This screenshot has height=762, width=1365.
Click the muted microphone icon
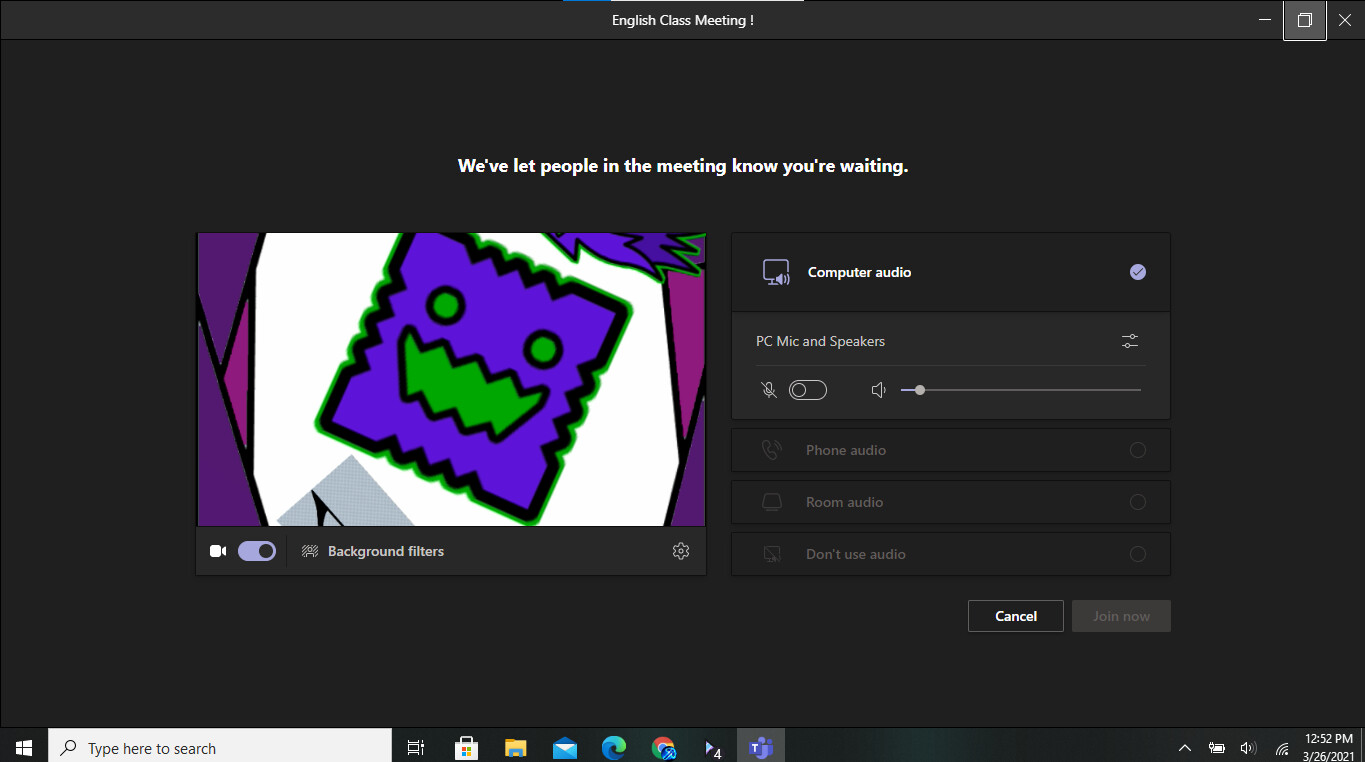pos(769,390)
